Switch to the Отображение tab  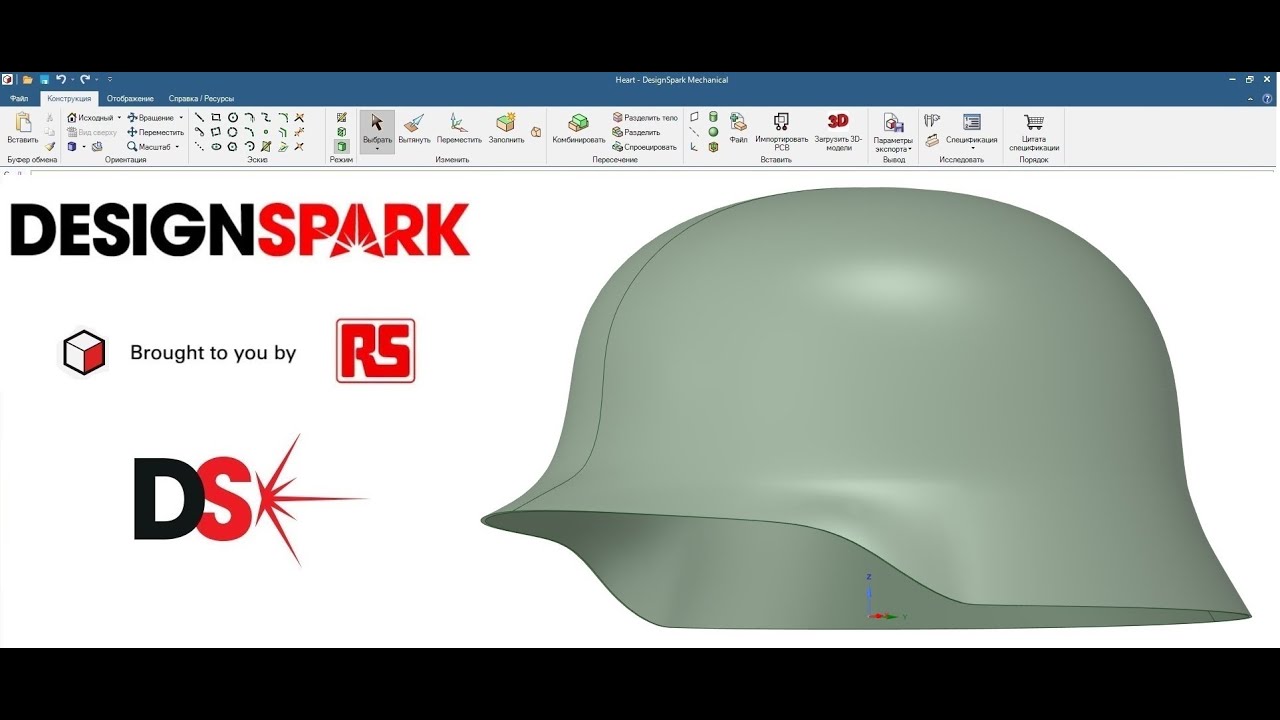(x=130, y=98)
